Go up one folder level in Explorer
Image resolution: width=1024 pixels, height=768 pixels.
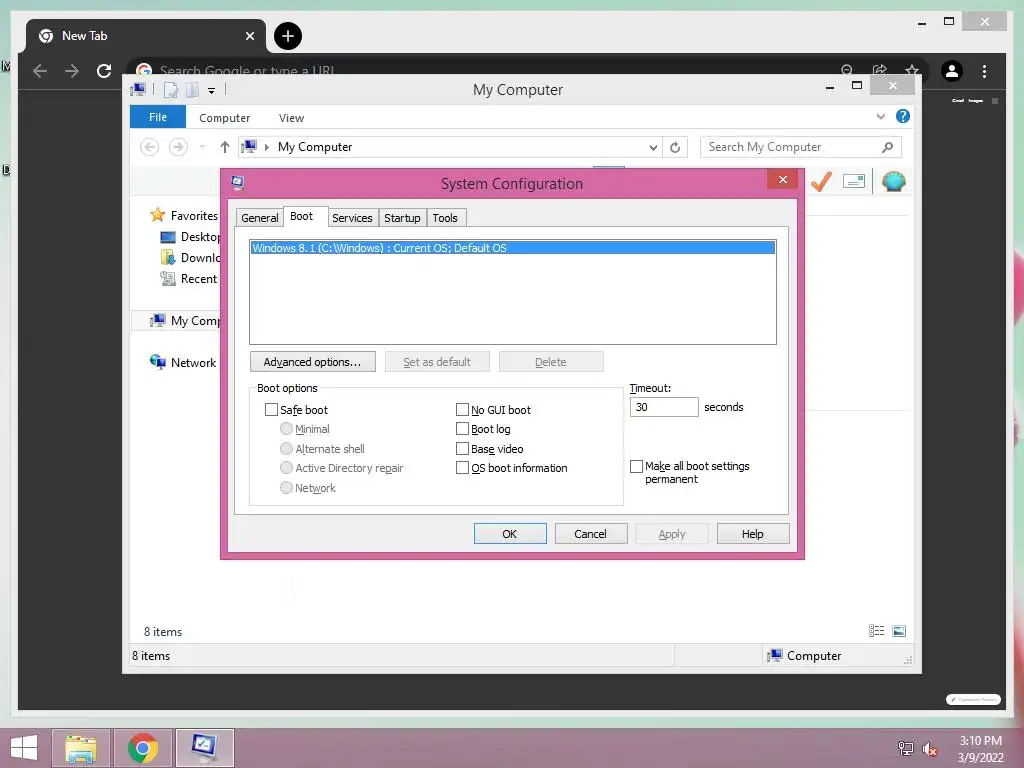point(225,147)
